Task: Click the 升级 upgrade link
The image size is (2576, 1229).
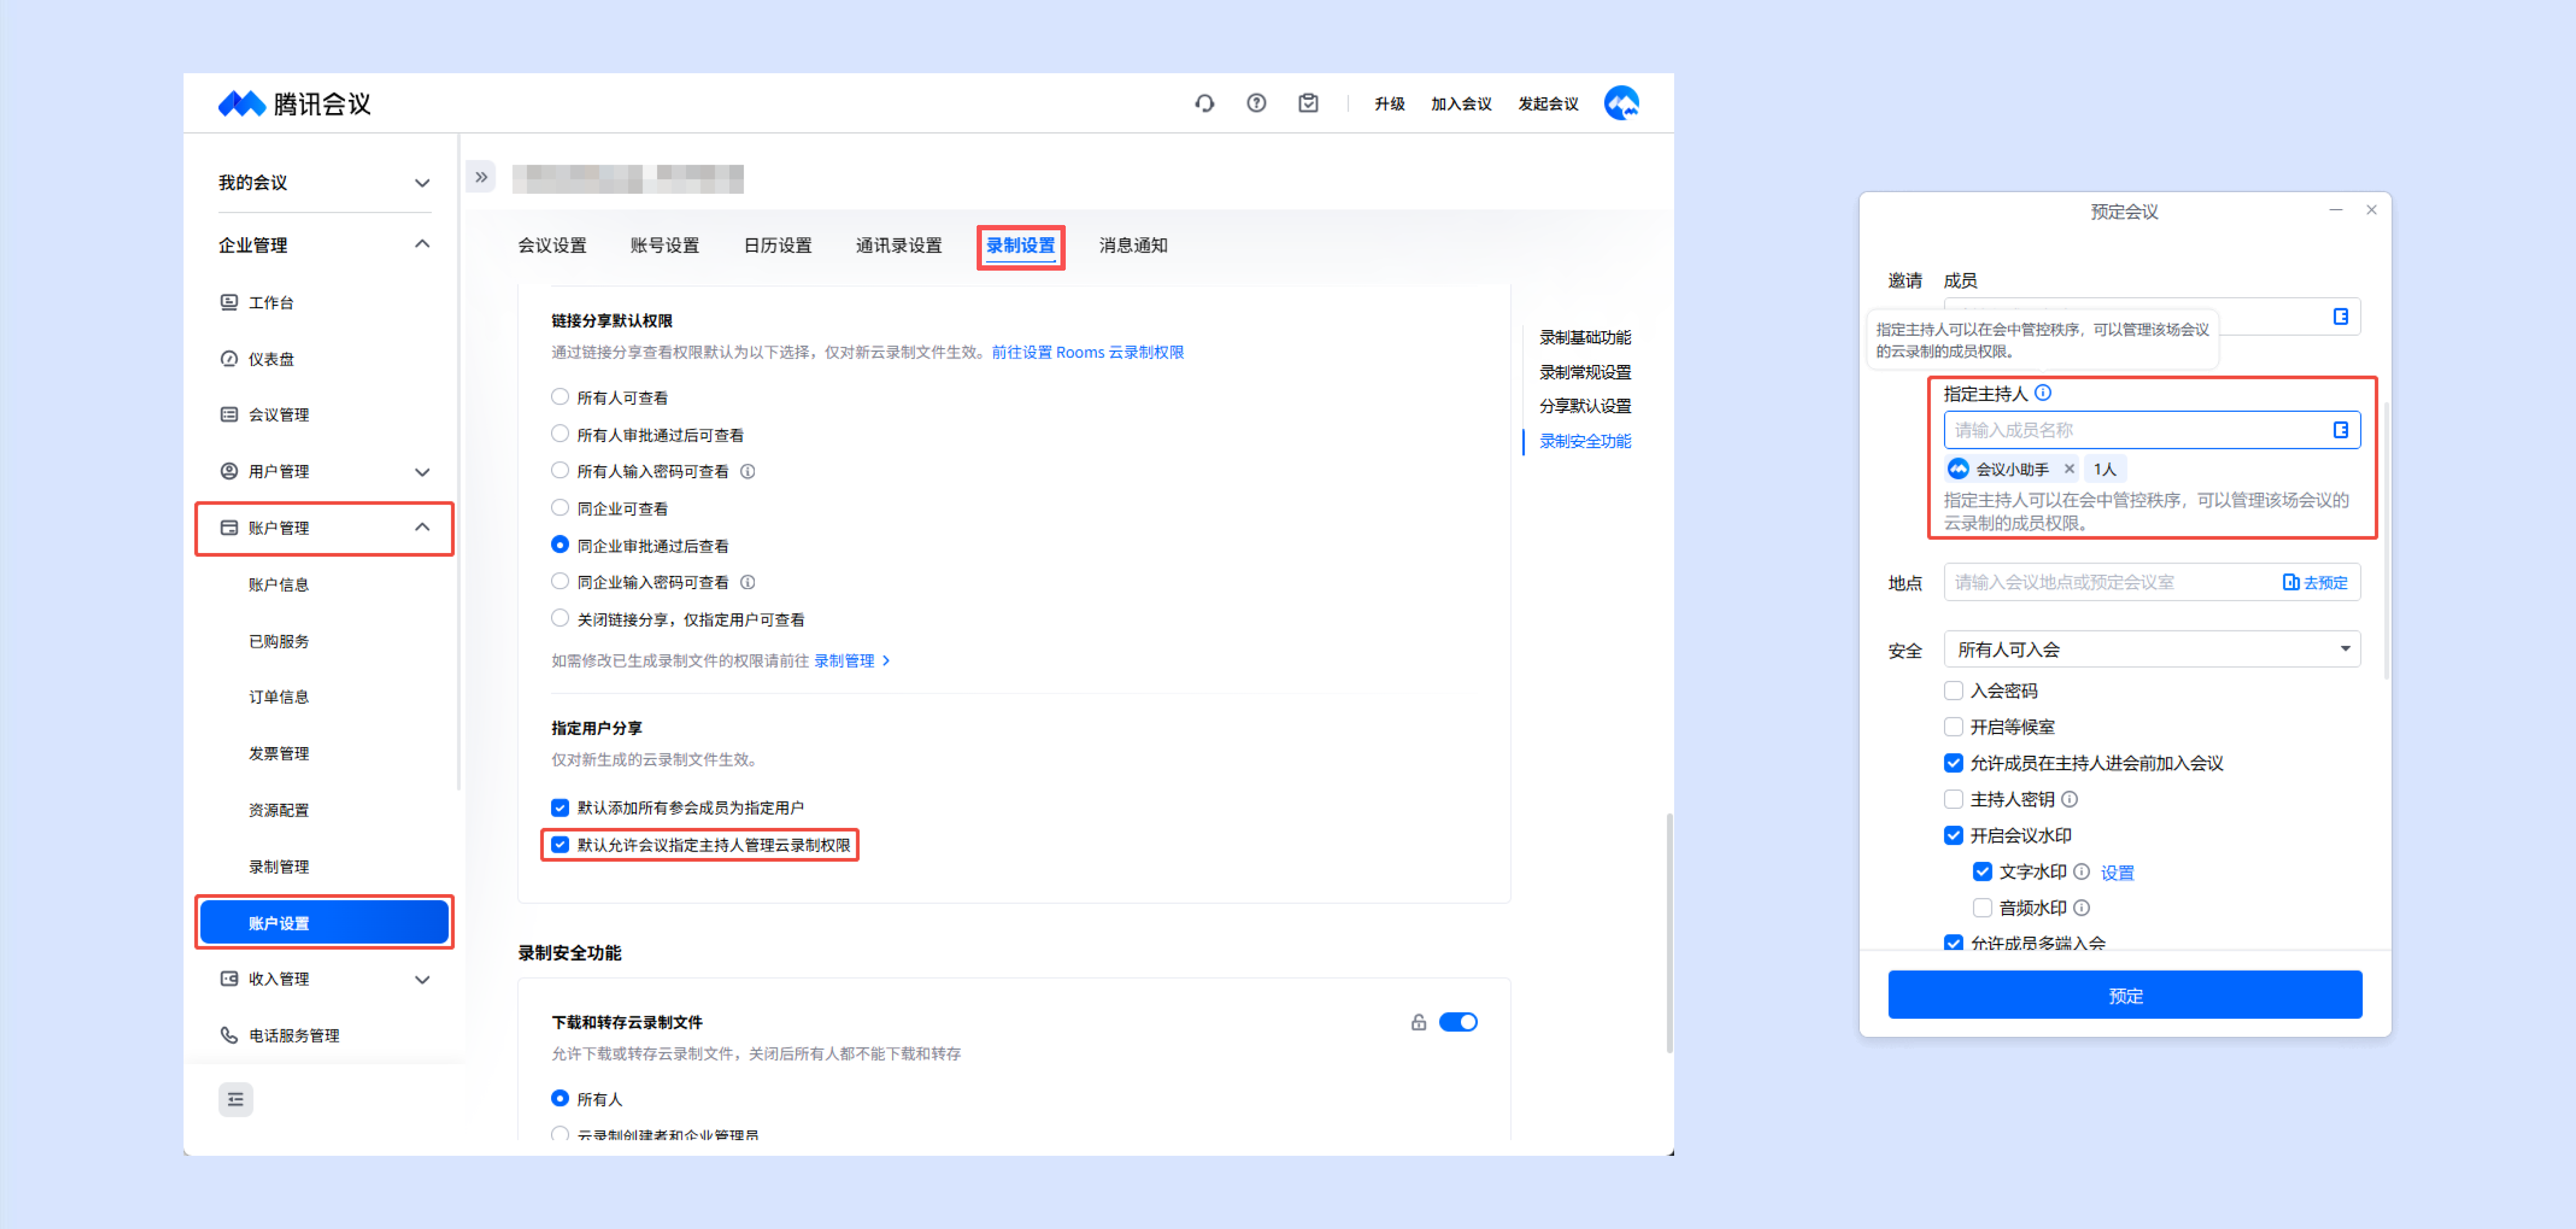Action: point(1389,104)
